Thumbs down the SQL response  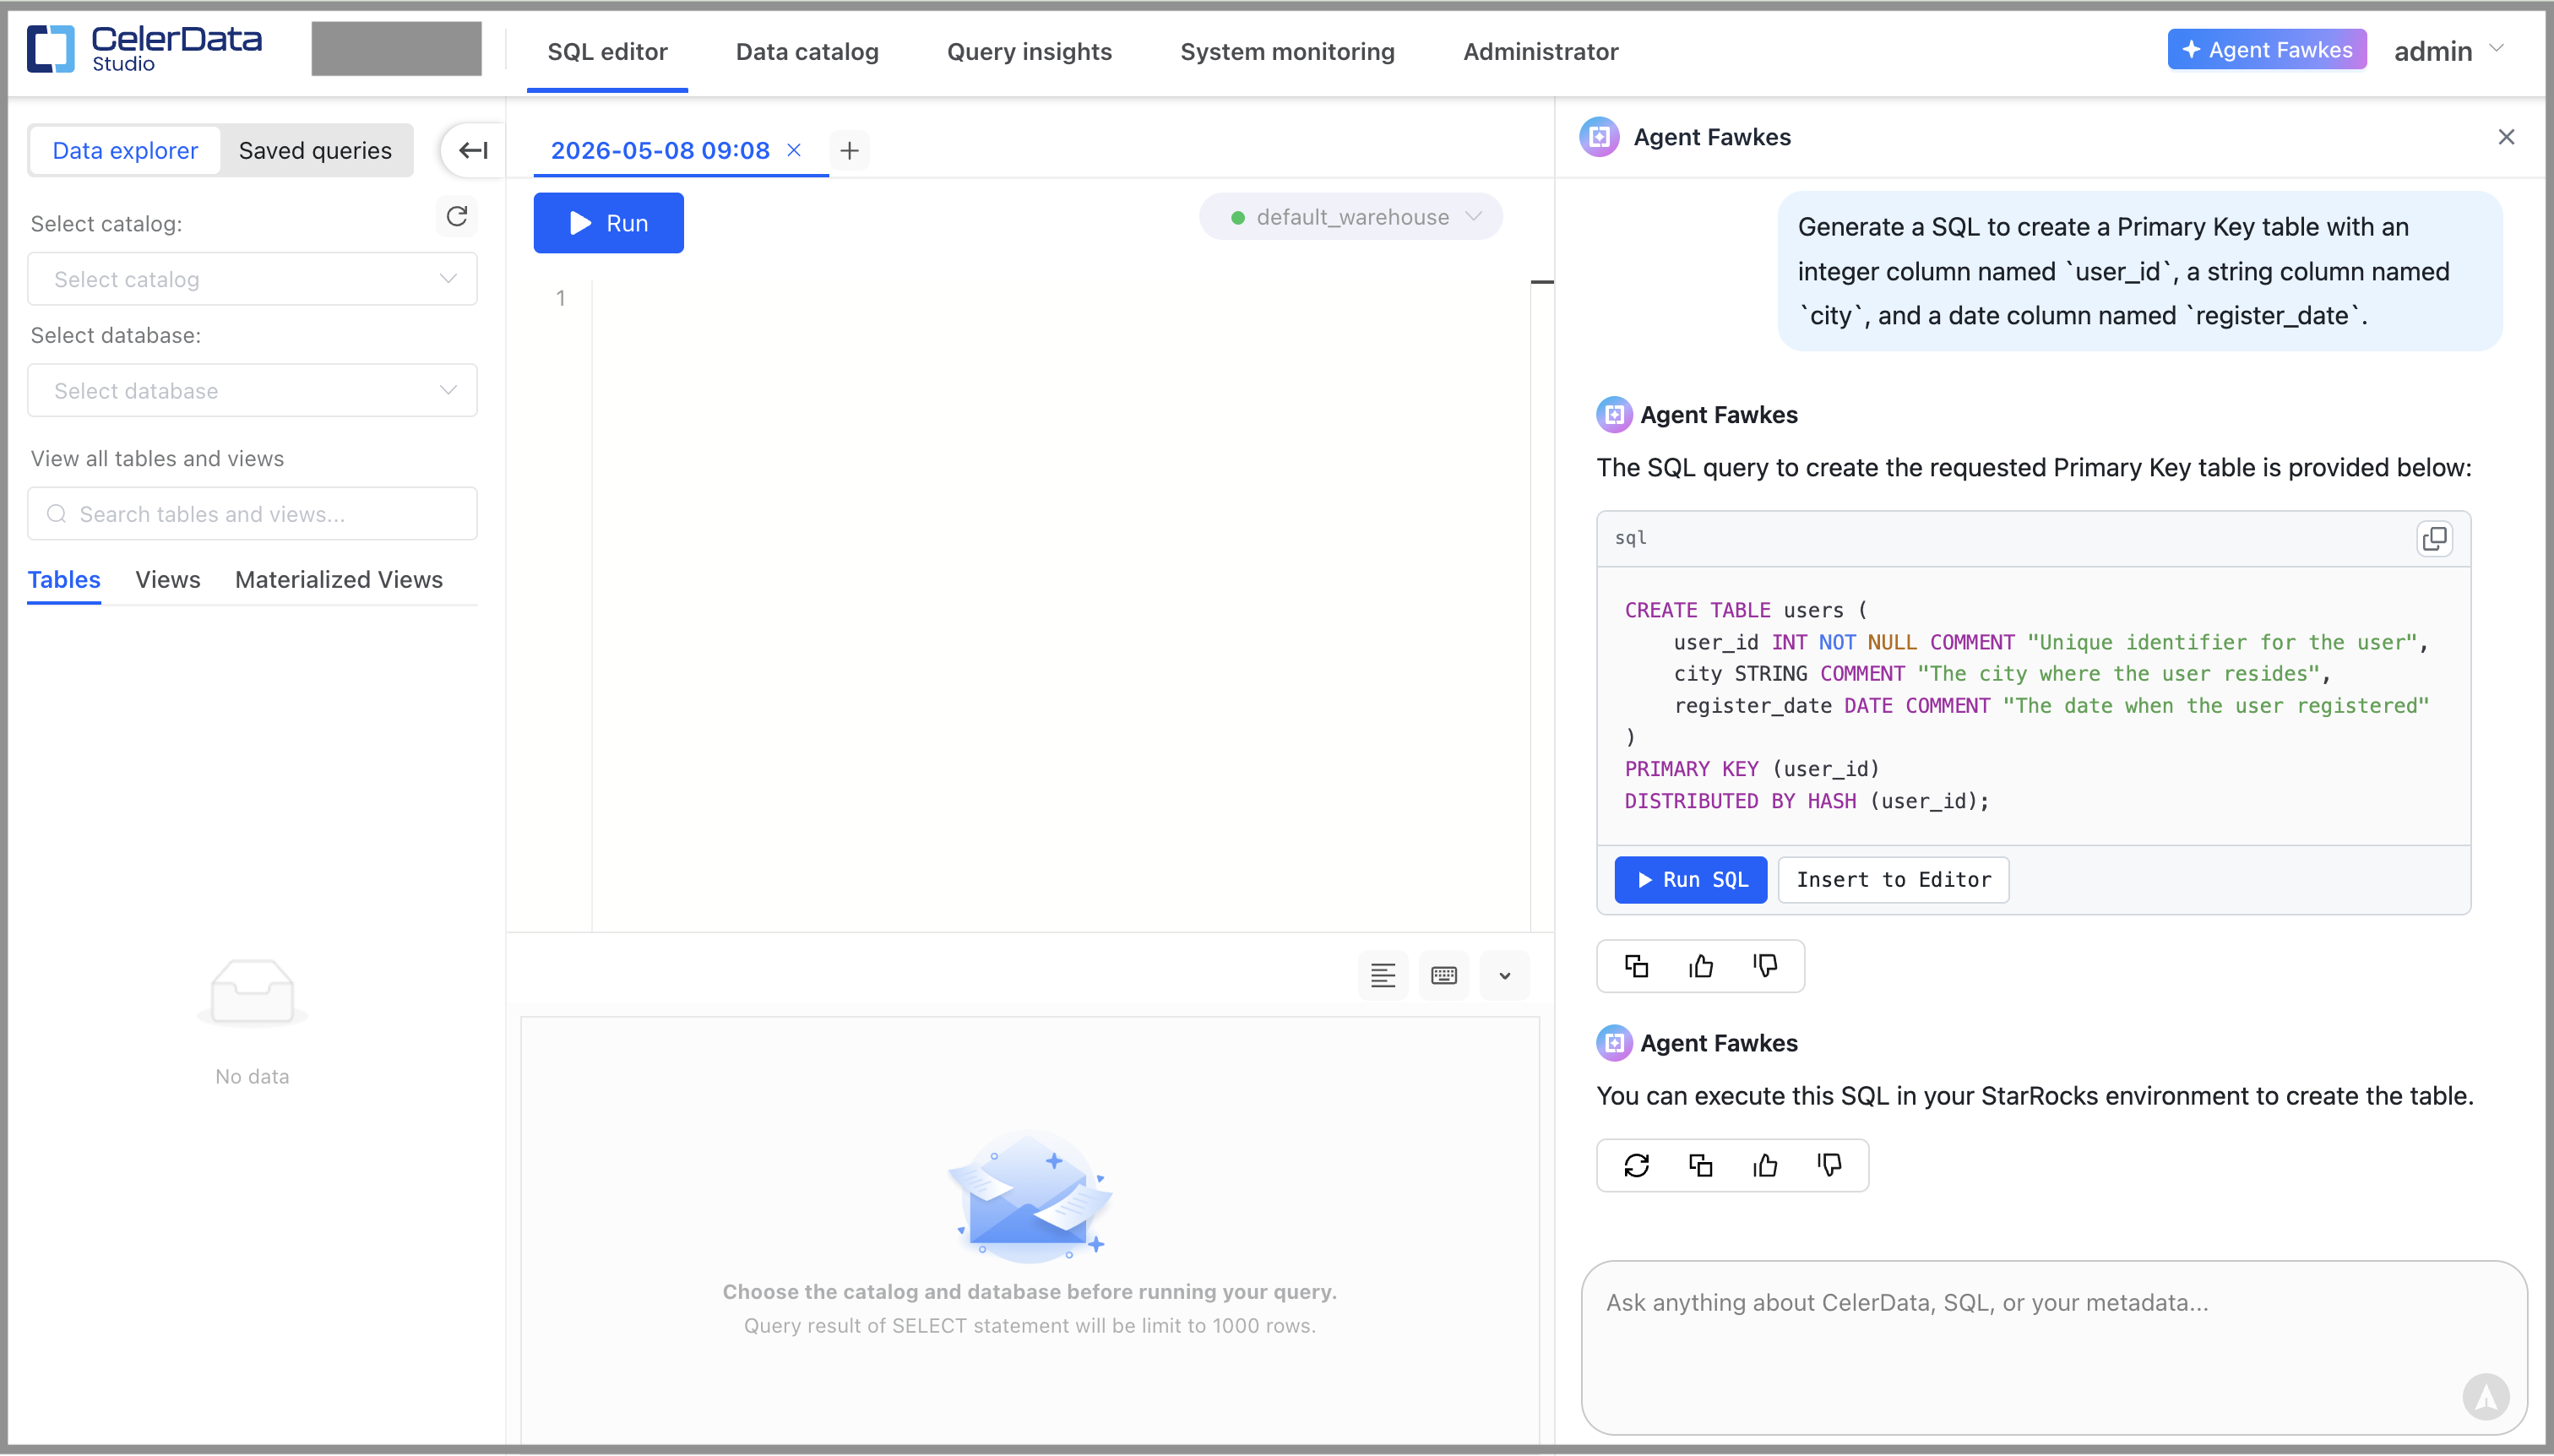(1765, 966)
